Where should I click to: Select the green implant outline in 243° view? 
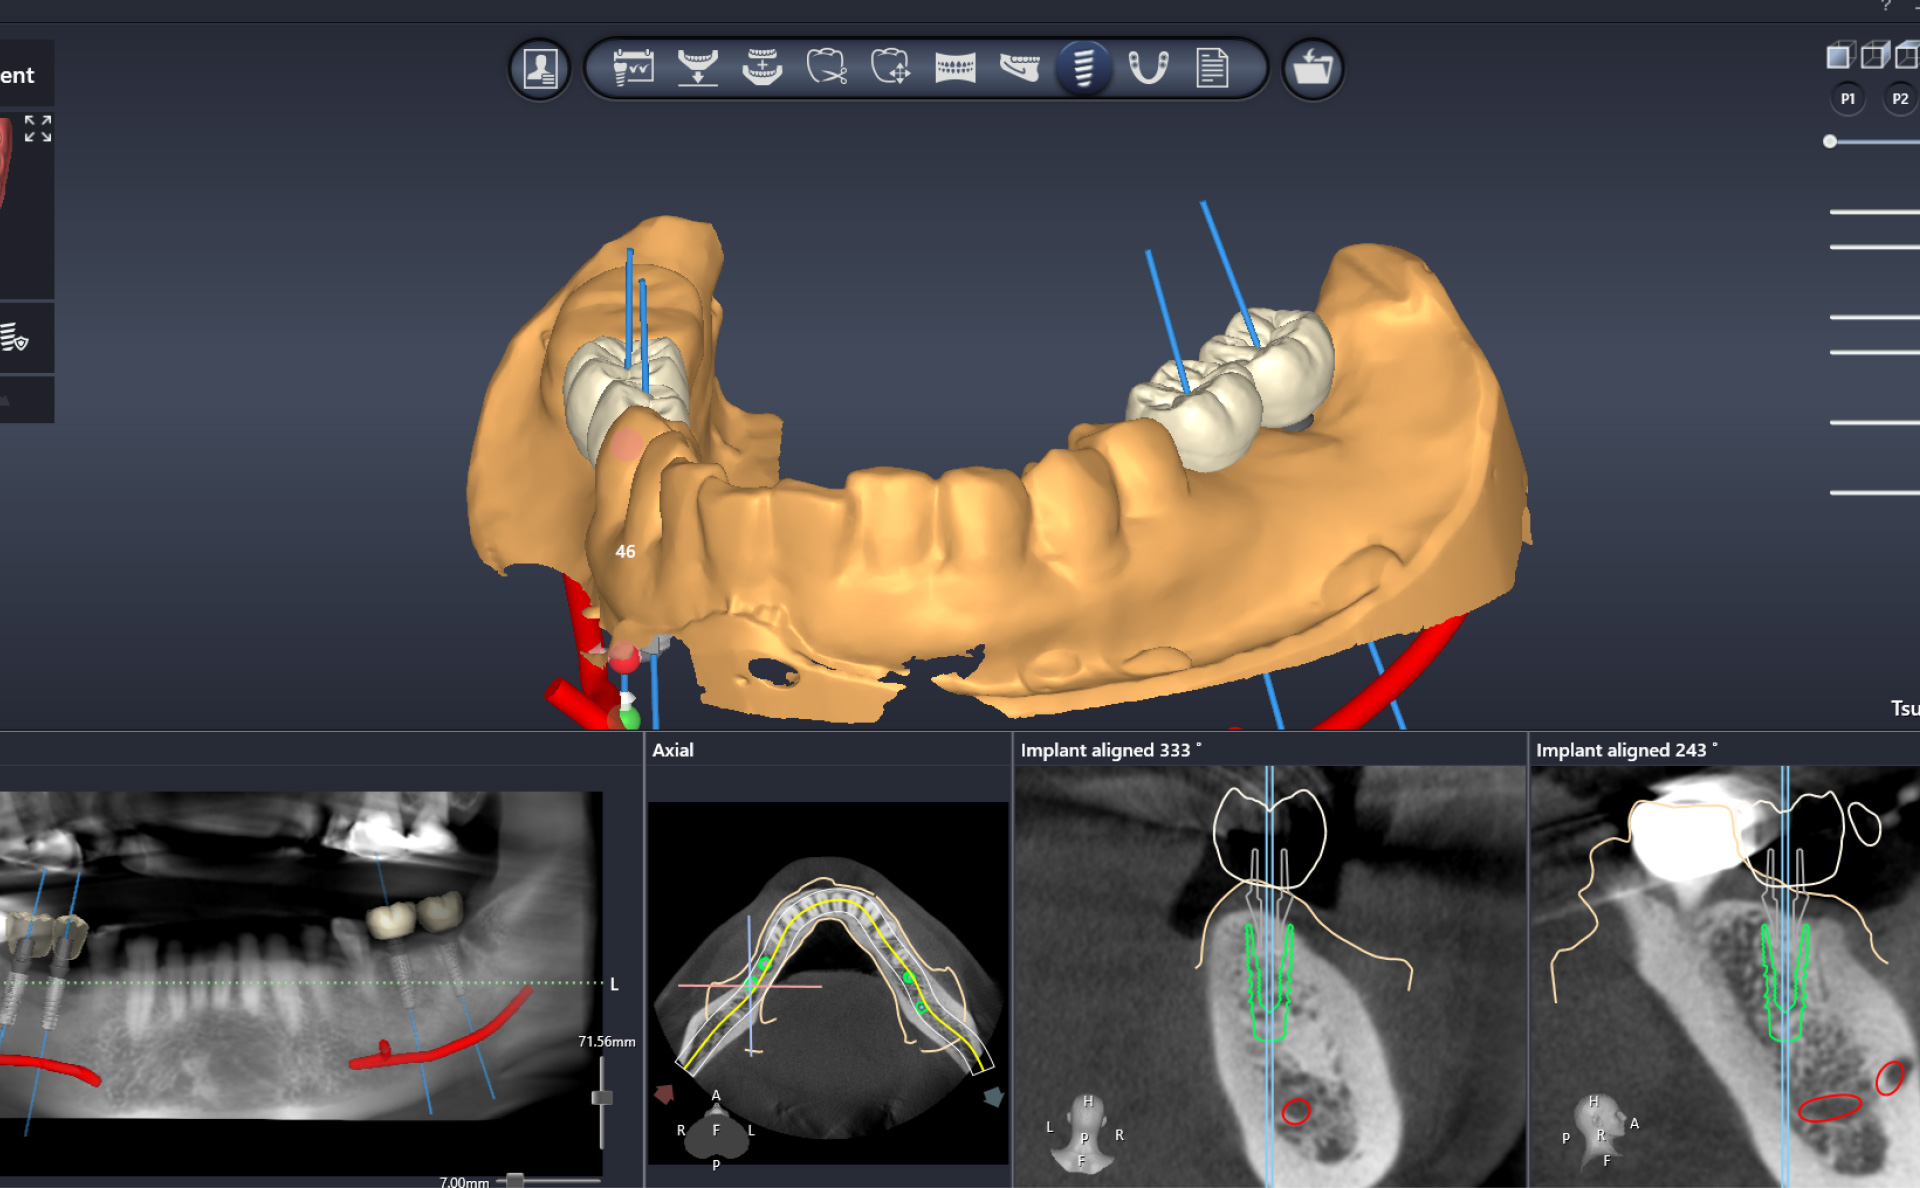[1785, 982]
